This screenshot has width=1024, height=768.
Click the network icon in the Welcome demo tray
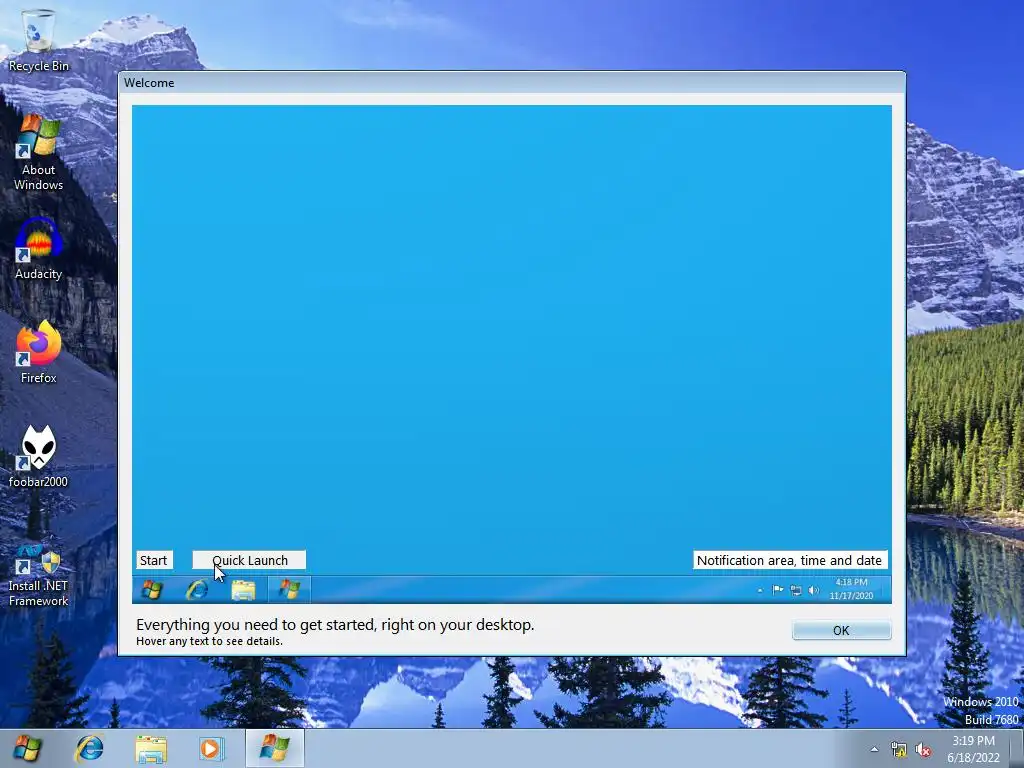[795, 590]
